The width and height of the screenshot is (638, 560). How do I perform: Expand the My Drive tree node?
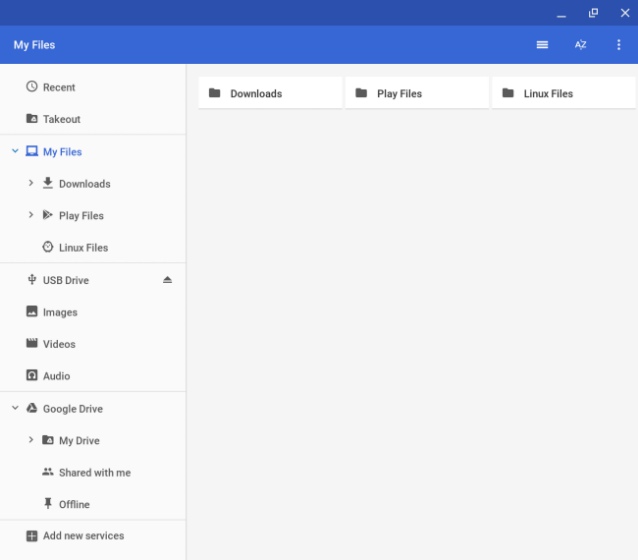31,440
